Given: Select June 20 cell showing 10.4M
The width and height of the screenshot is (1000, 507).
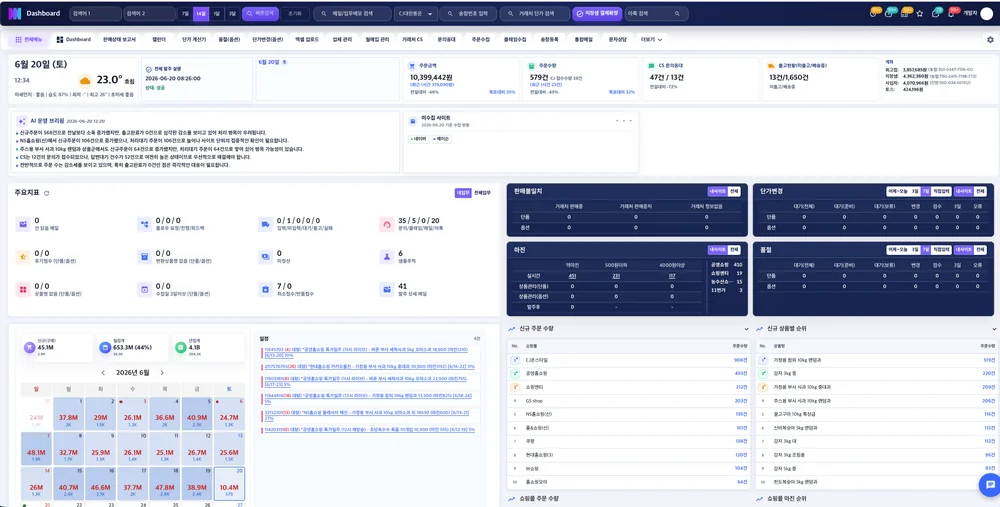Looking at the screenshot, I should (229, 485).
